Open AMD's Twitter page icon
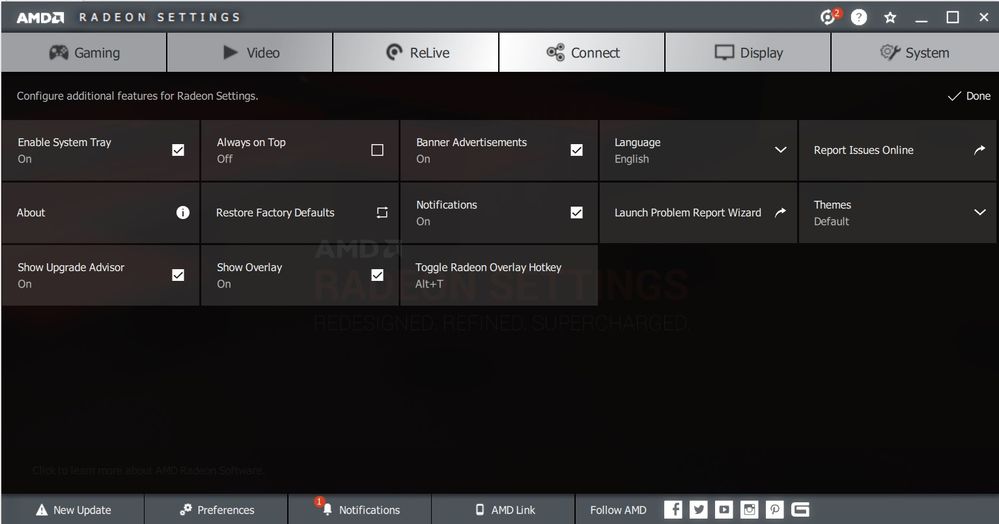The height and width of the screenshot is (524, 999). 699,509
